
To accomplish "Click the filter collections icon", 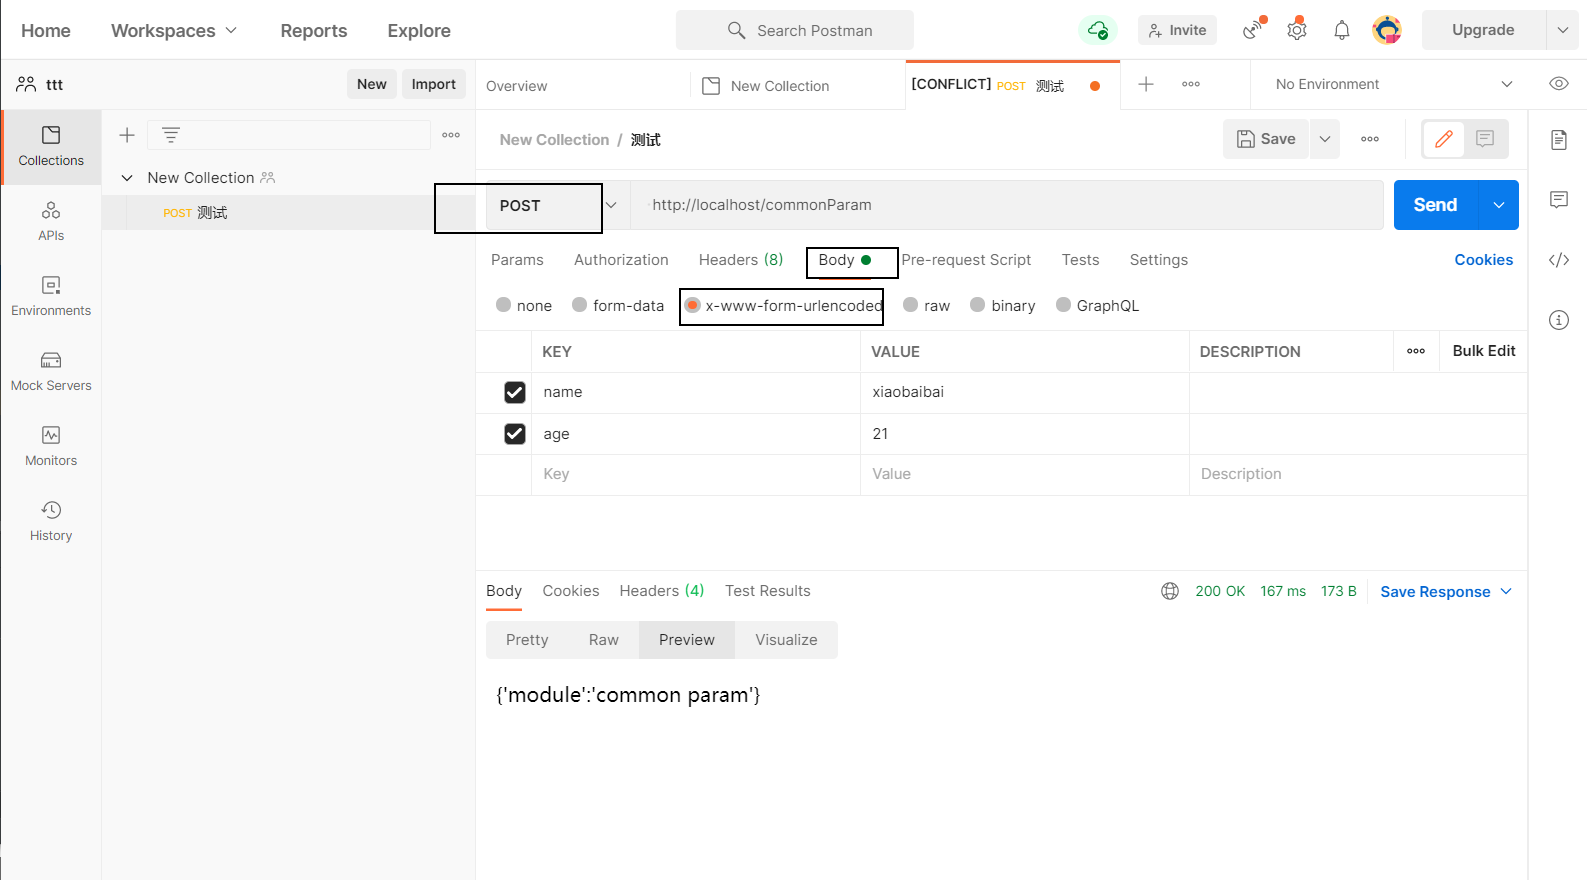I will (171, 135).
